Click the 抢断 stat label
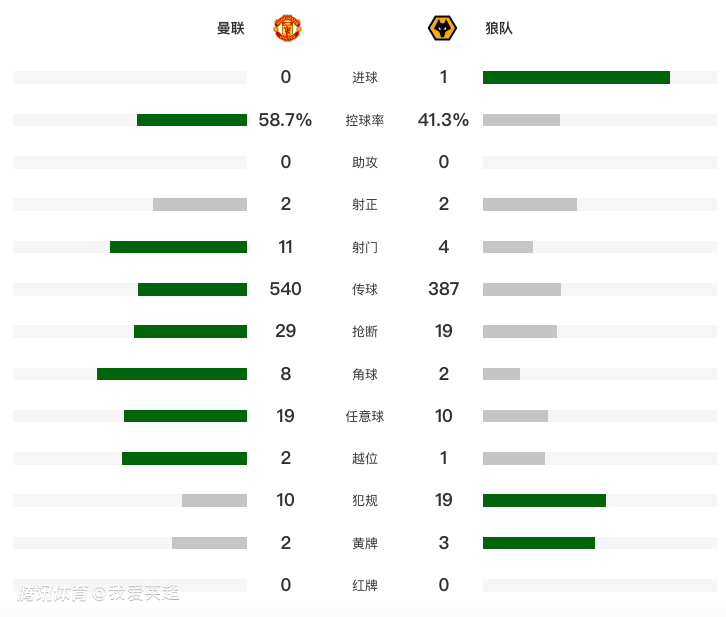Viewport: 726px width, 617px height. pos(365,331)
